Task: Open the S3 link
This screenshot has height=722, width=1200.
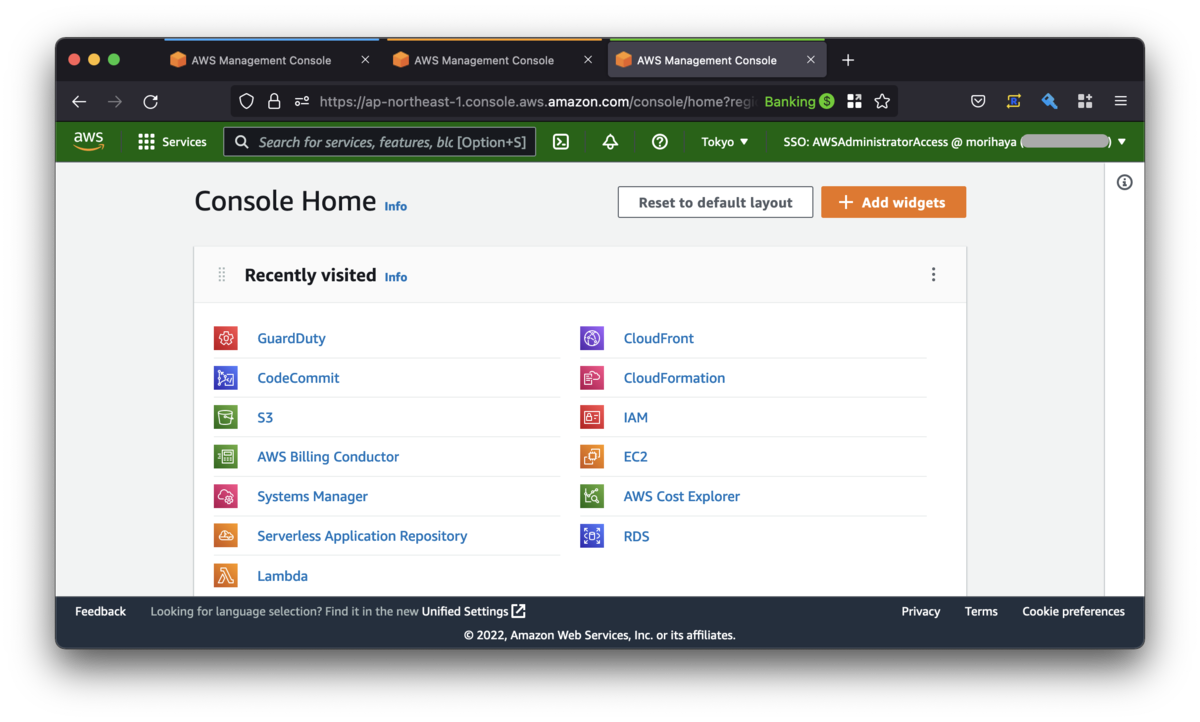Action: (265, 417)
